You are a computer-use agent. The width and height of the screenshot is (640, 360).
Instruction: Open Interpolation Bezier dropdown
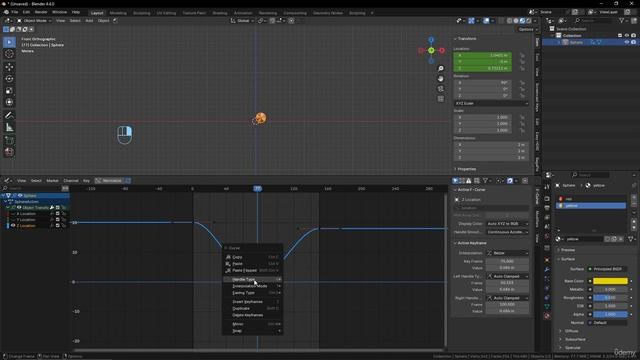pyautogui.click(x=507, y=253)
